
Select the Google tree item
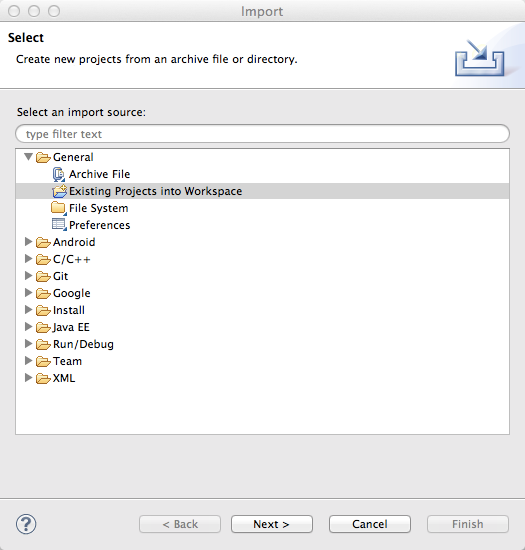point(72,293)
